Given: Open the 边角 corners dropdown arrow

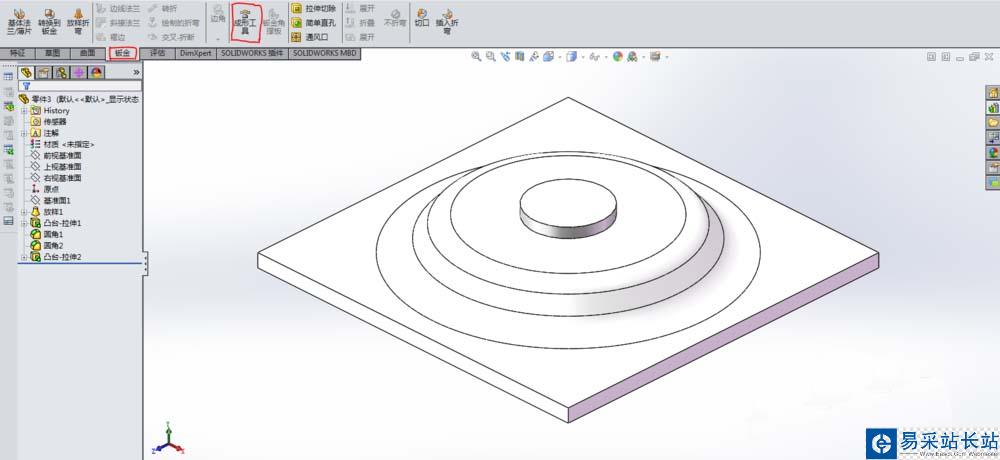Looking at the screenshot, I should [x=218, y=38].
